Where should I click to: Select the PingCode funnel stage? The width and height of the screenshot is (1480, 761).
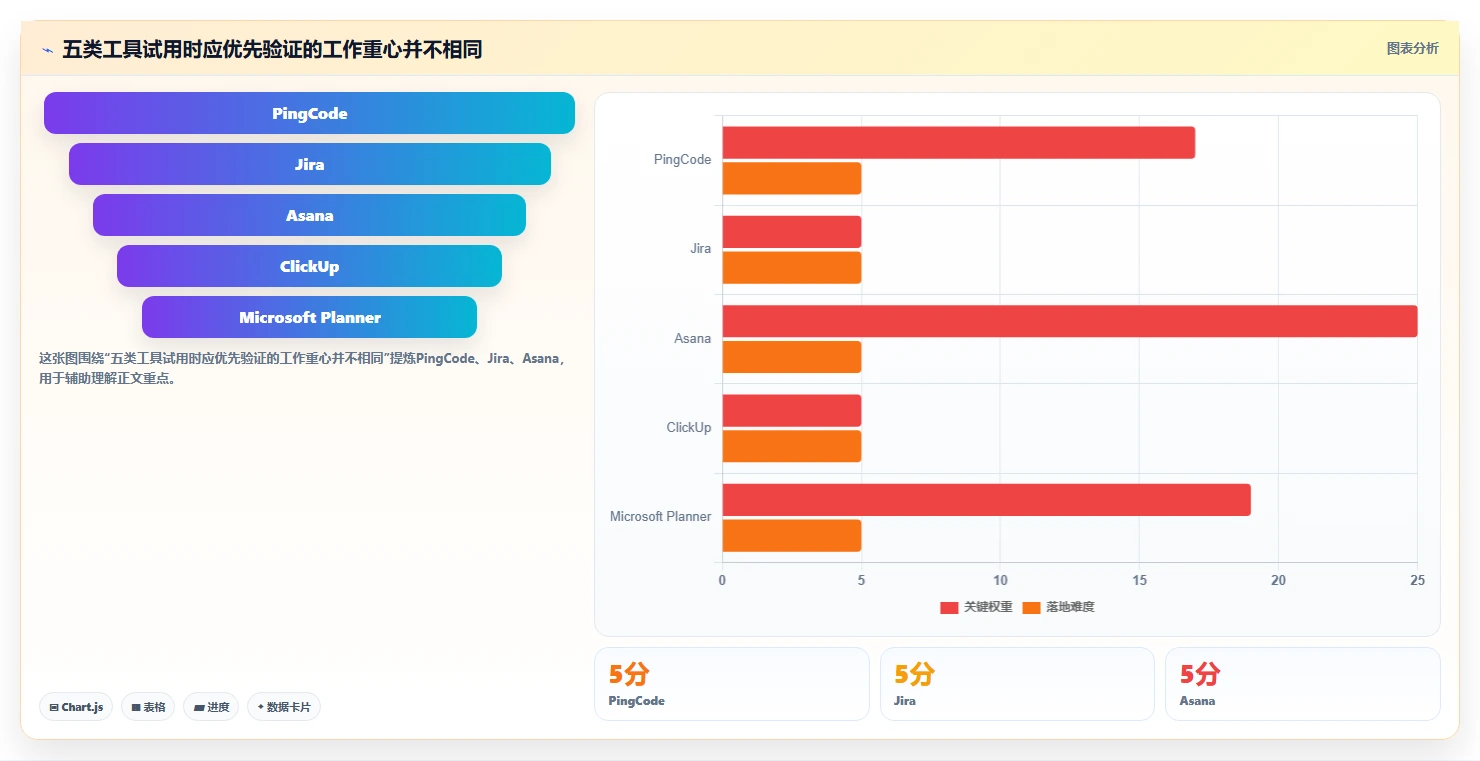point(309,113)
